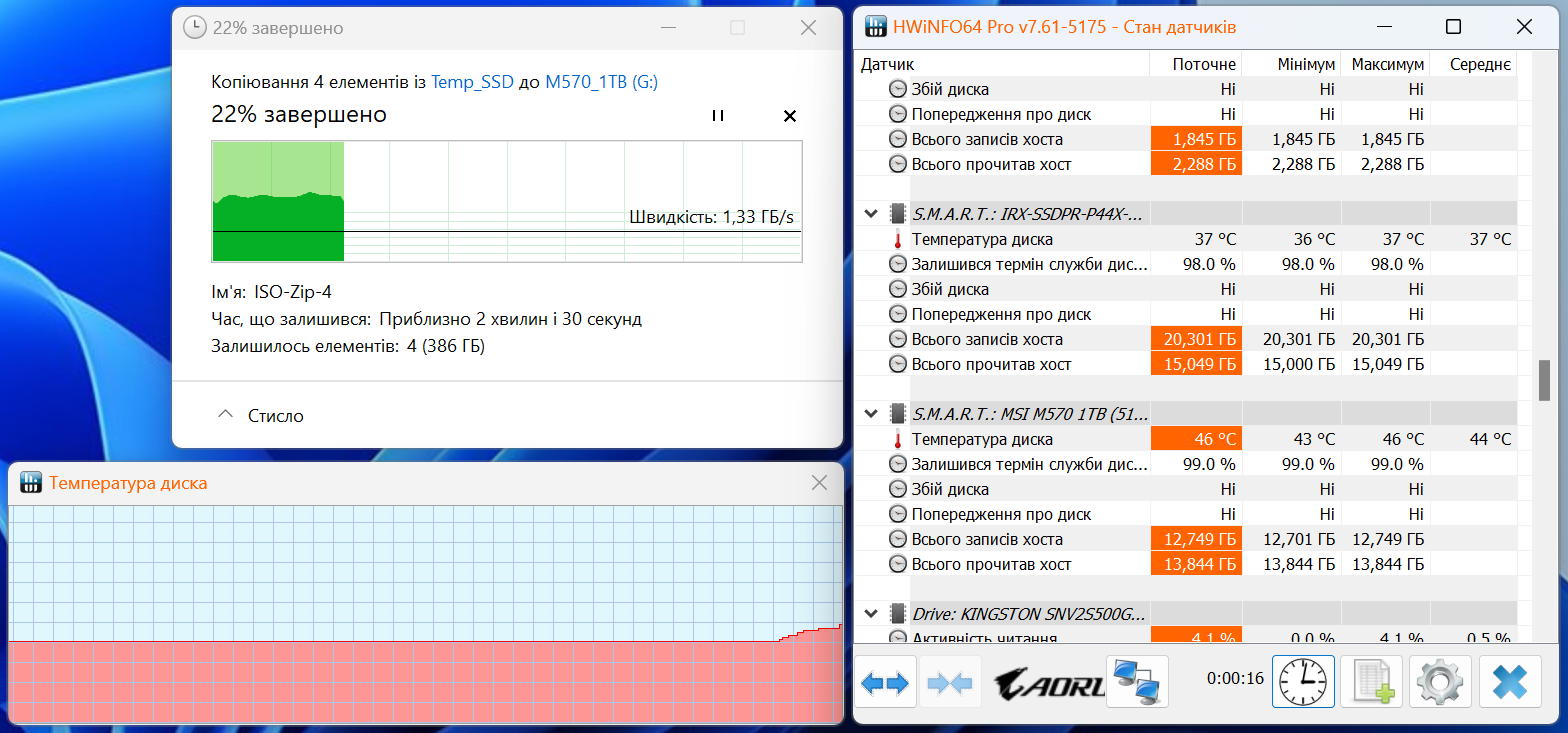Click sensor icon of 'Активність читання' row

(x=898, y=638)
